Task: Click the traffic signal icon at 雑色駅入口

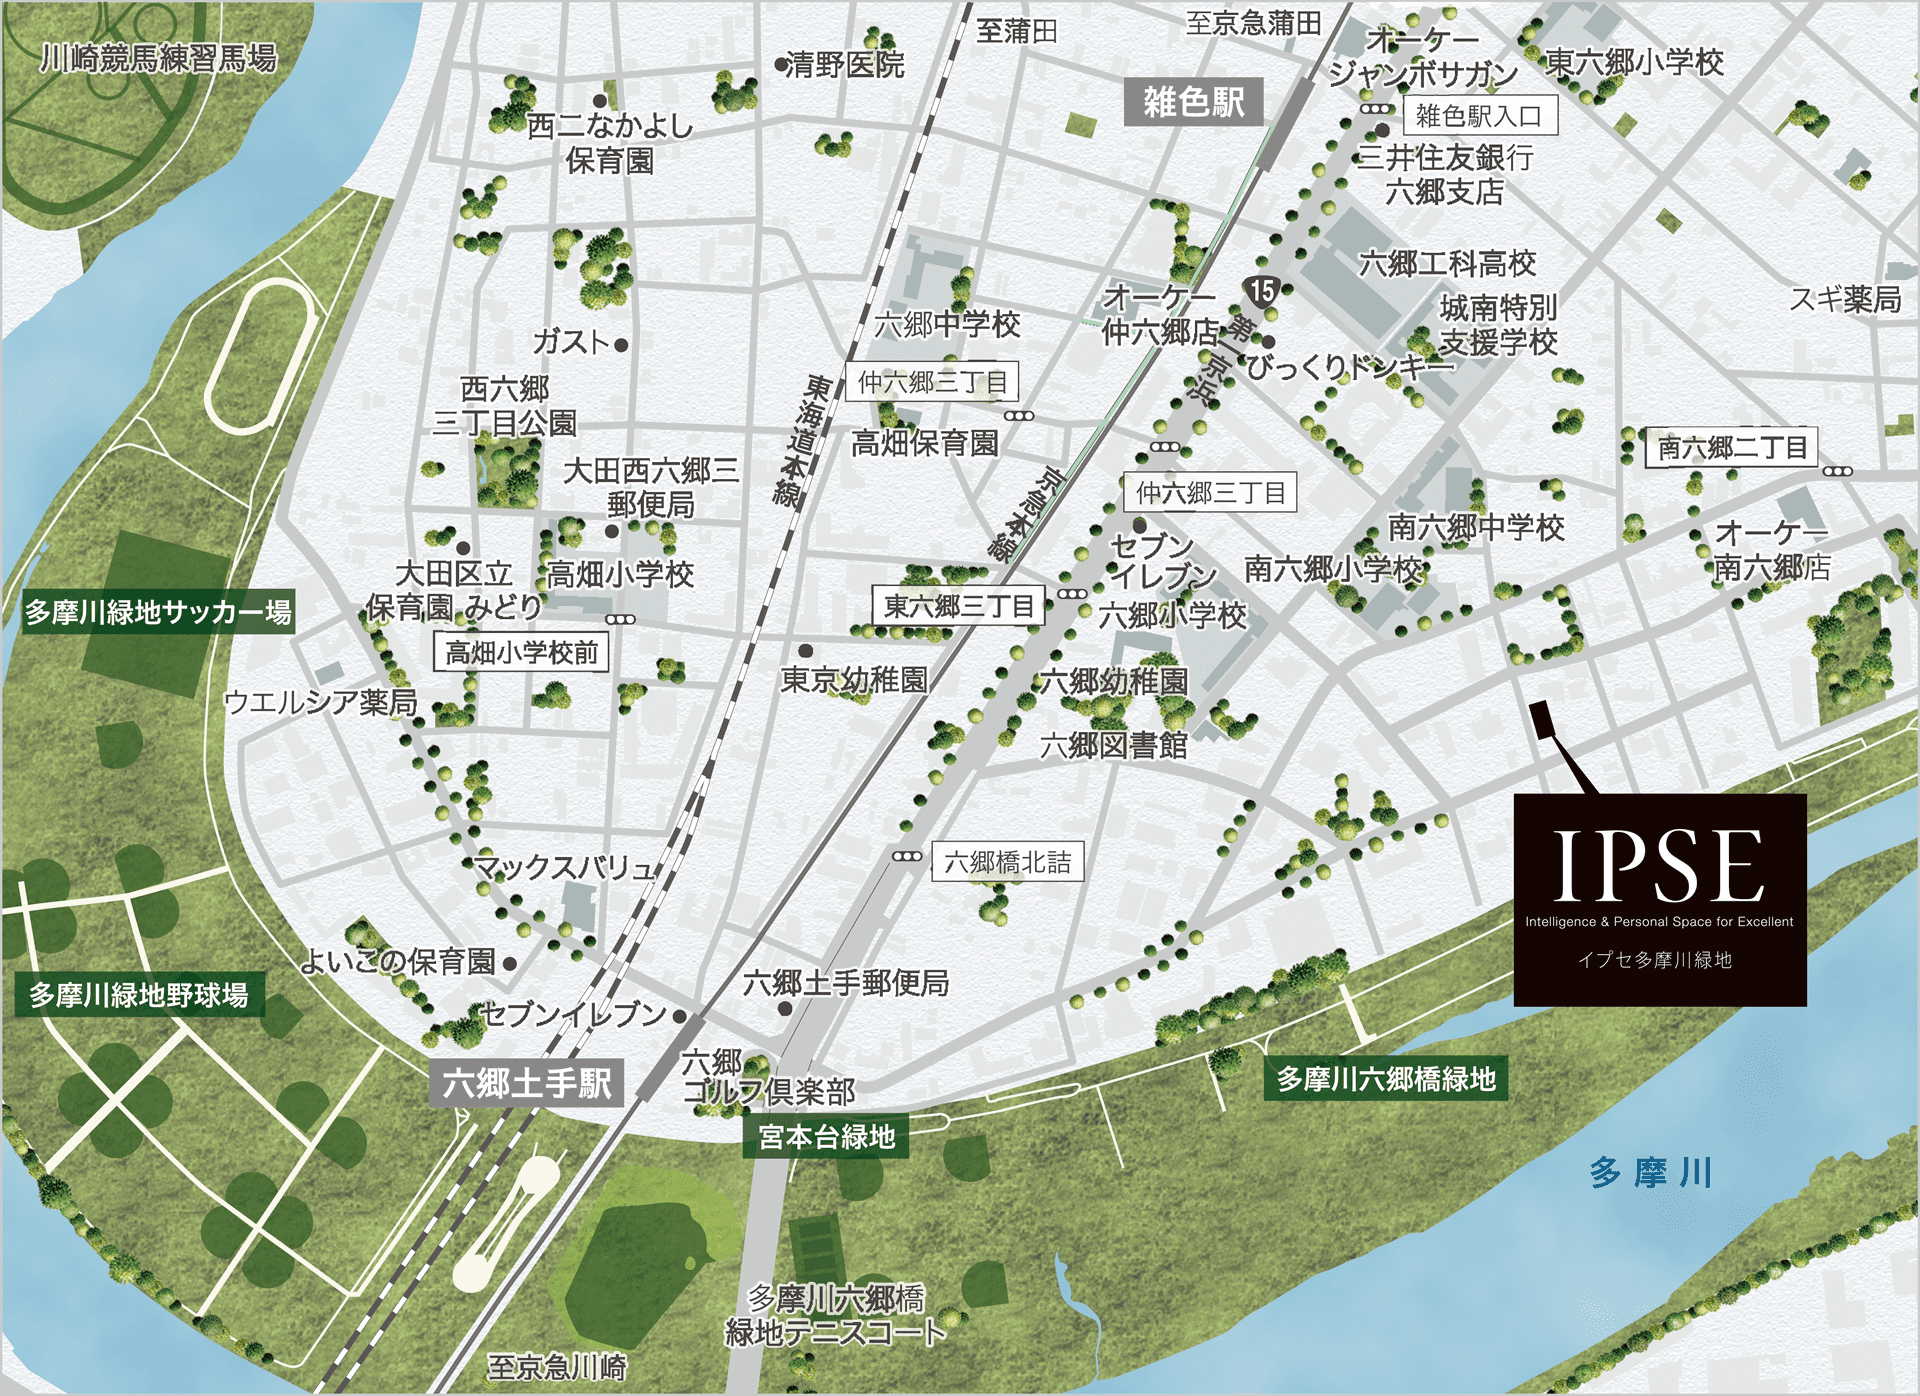Action: 1375,109
